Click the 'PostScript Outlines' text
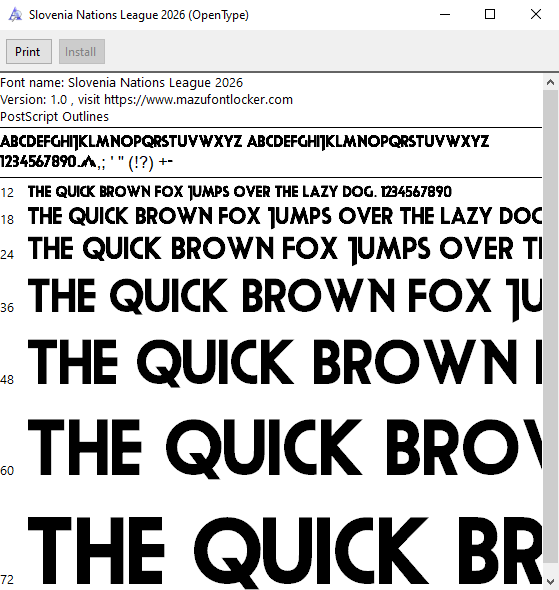Screen dimensions: 559x590 point(55,117)
